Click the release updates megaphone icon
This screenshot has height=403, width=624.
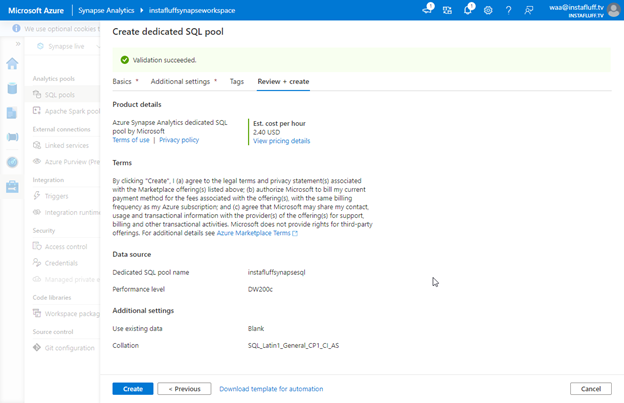coord(428,10)
